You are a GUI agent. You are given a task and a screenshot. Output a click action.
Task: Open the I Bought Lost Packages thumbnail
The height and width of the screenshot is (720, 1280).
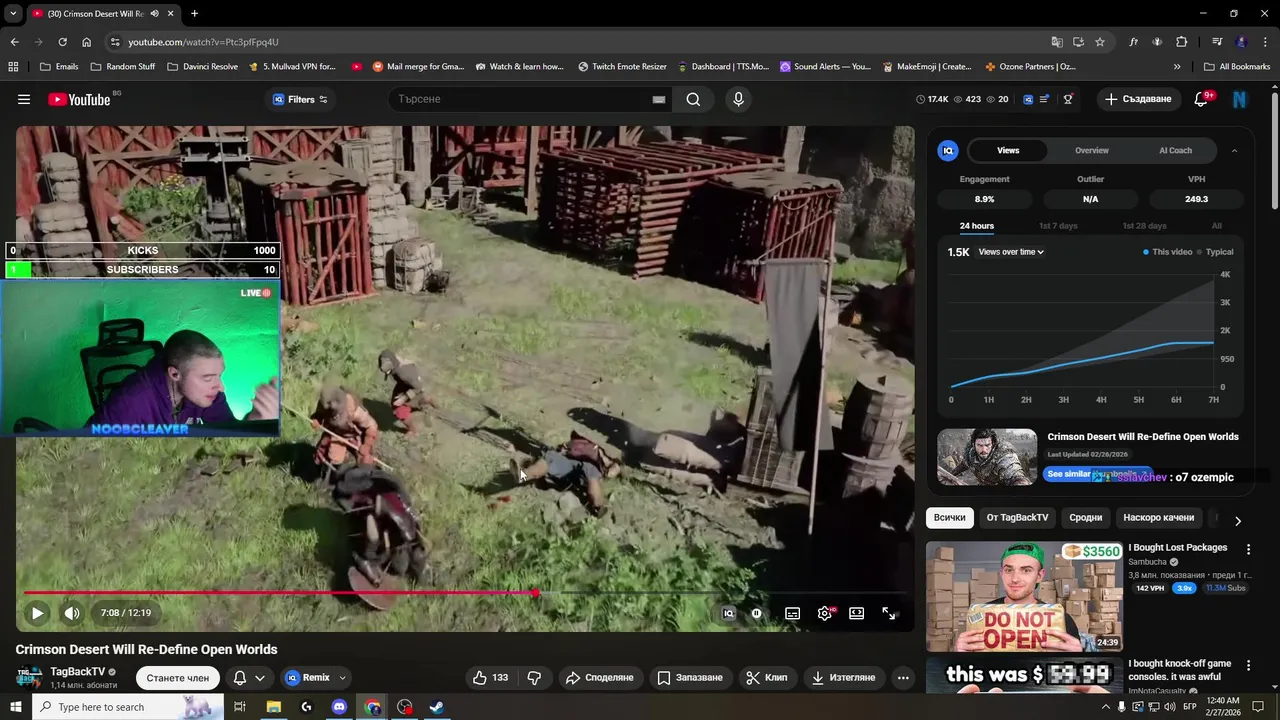[x=1024, y=597]
